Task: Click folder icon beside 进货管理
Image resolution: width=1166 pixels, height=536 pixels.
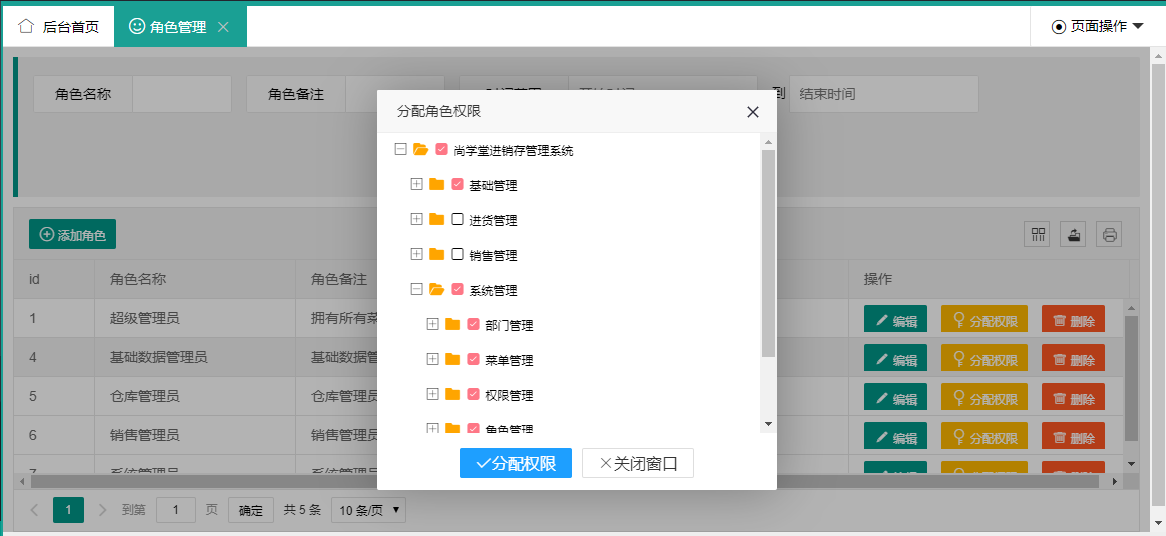Action: pyautogui.click(x=437, y=219)
